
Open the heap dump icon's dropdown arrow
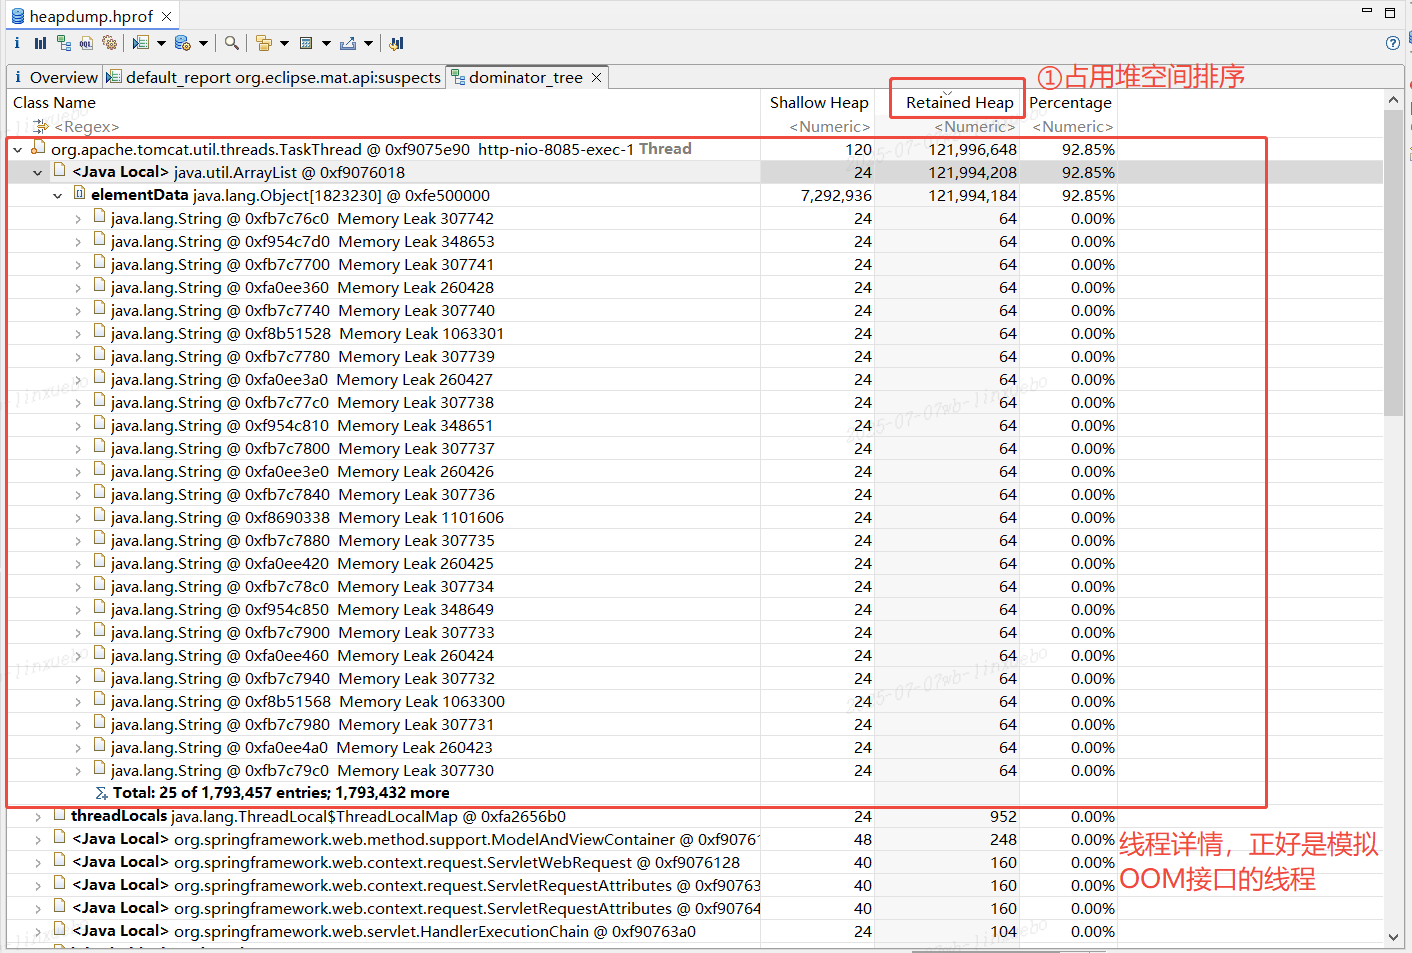(x=204, y=43)
